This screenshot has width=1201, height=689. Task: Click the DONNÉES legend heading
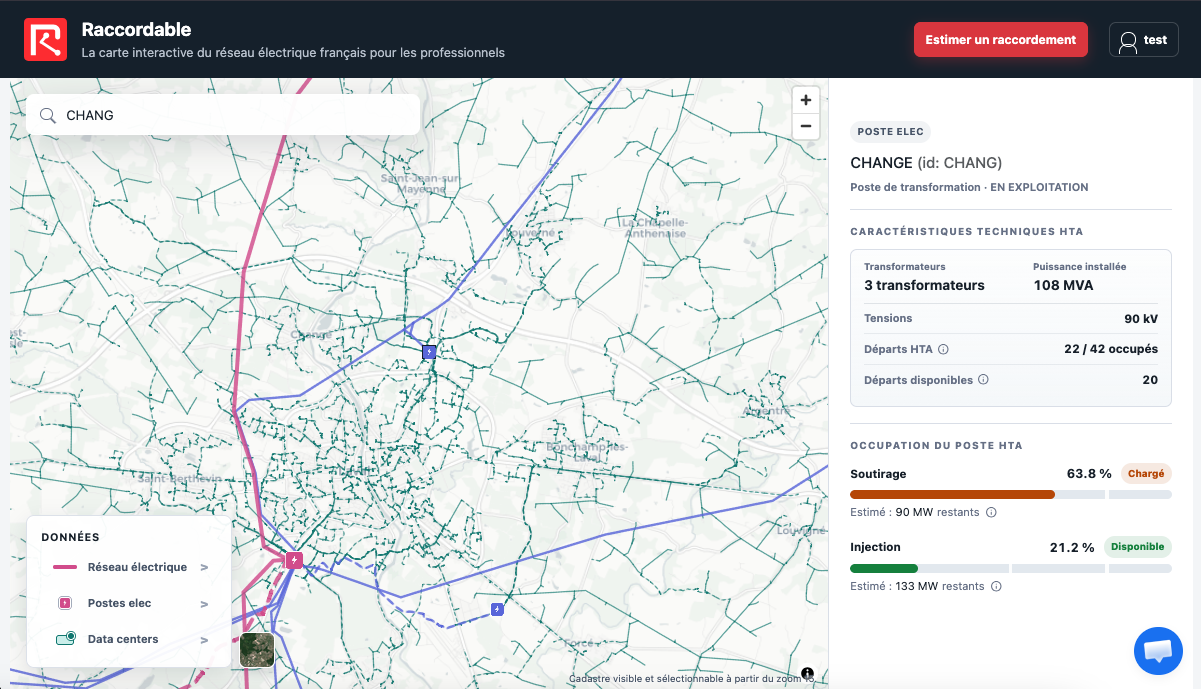(x=70, y=537)
